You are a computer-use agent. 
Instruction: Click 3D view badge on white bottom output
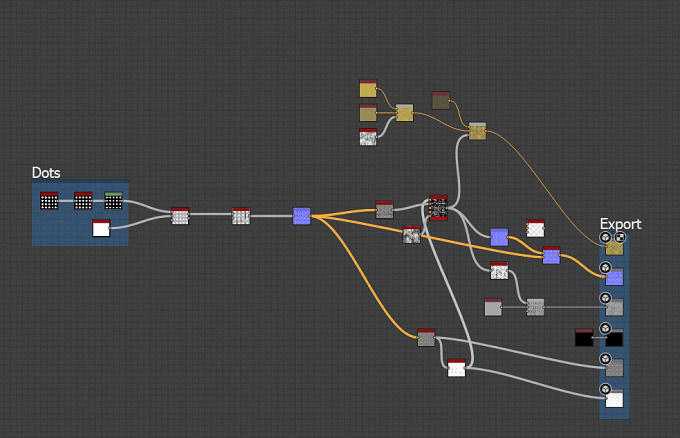click(605, 389)
